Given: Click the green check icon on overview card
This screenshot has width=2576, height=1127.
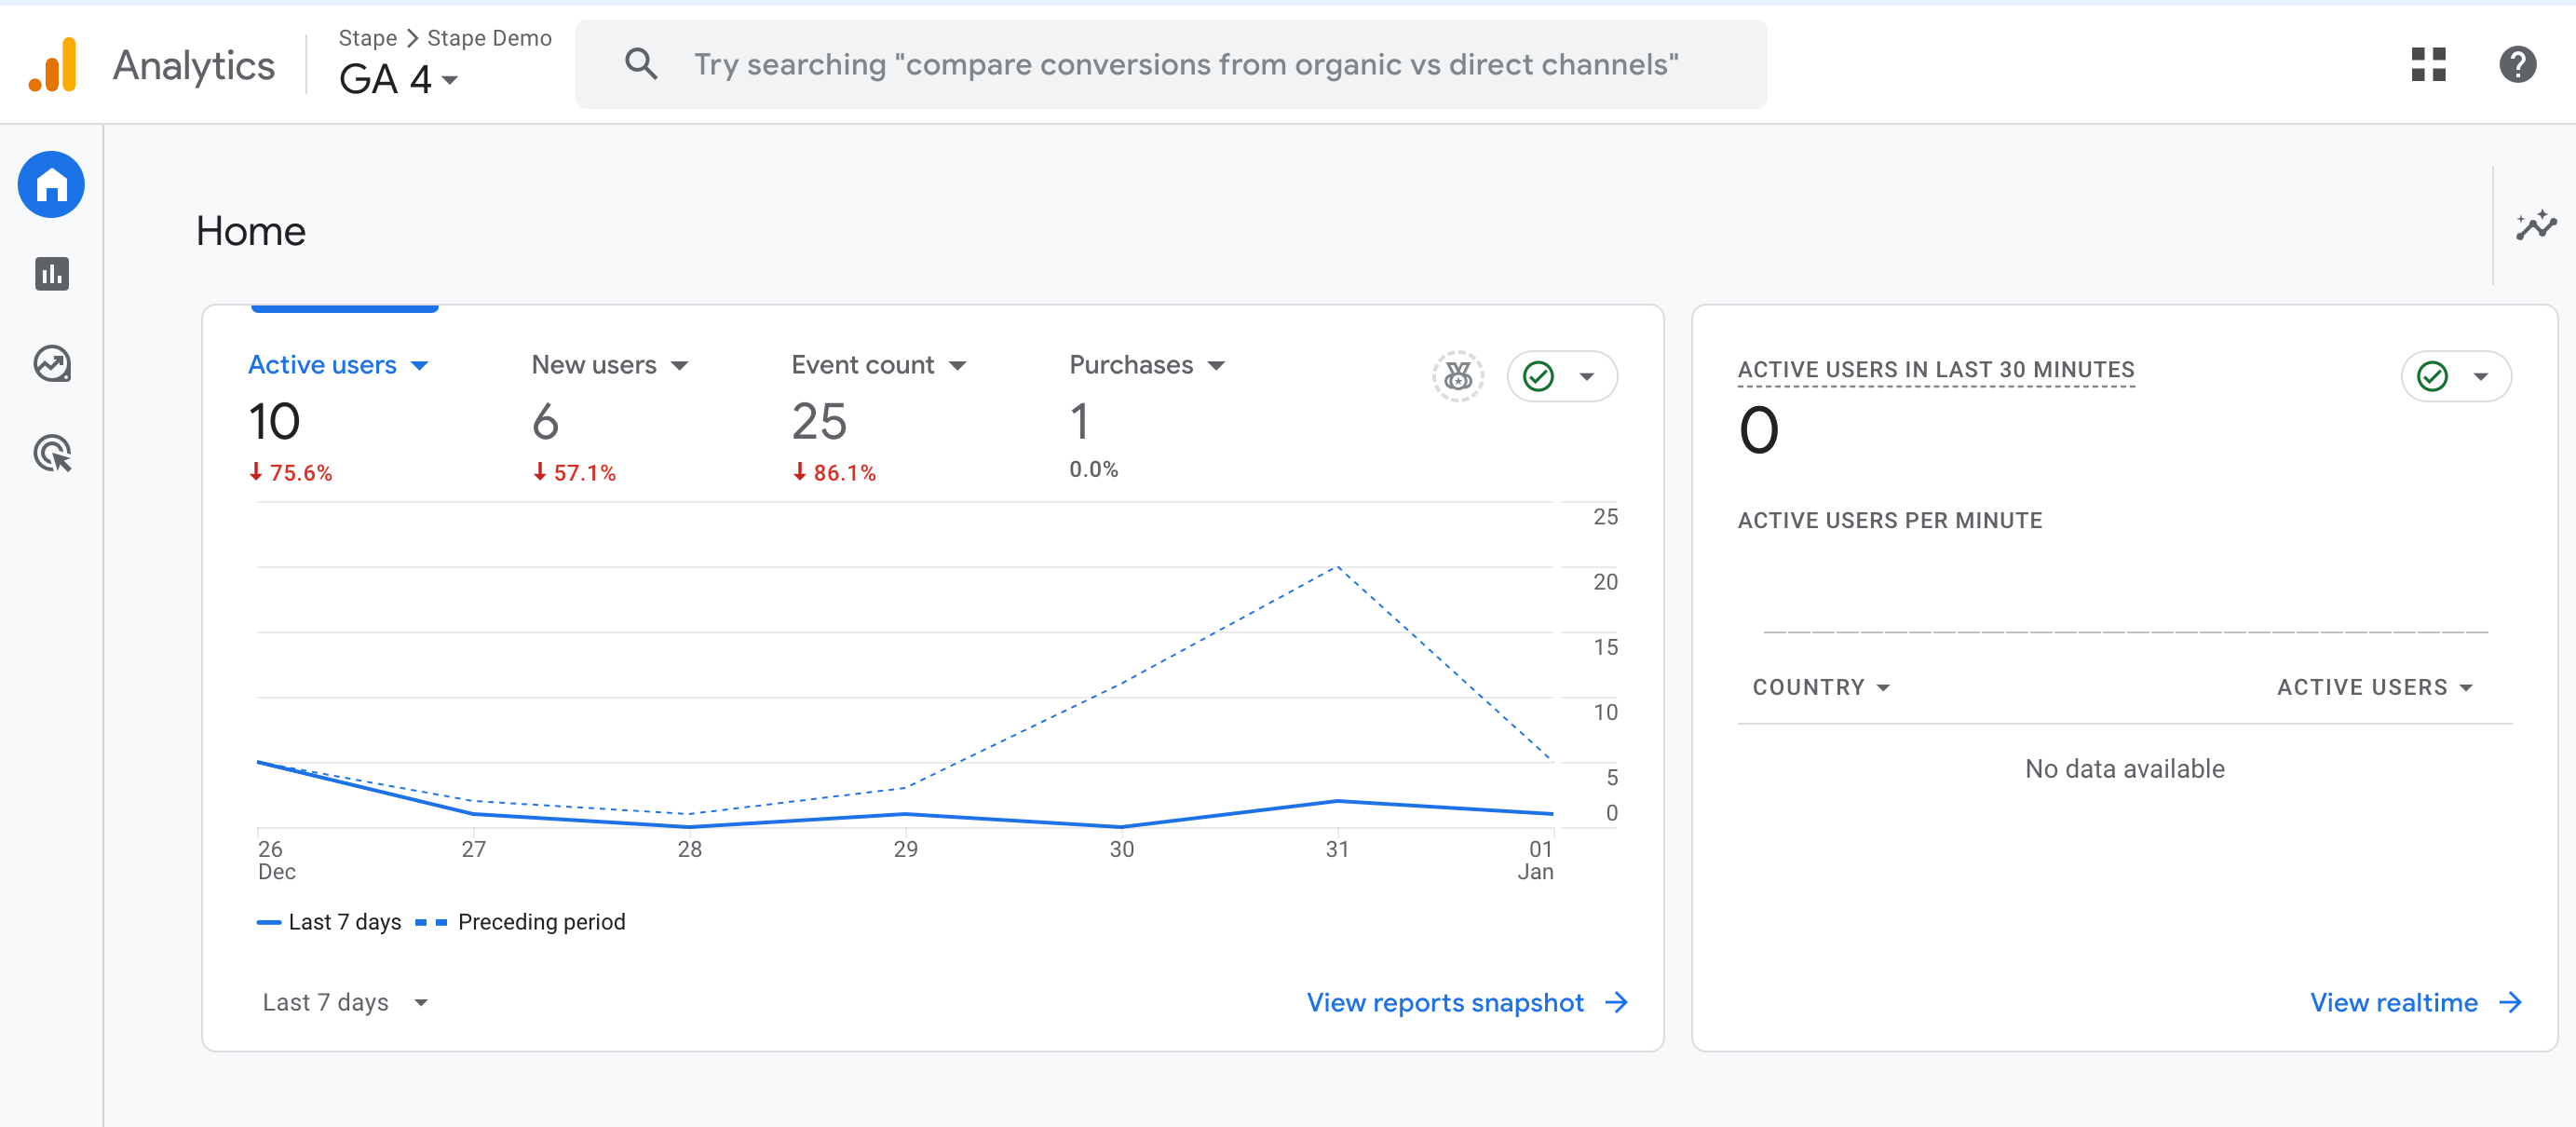Looking at the screenshot, I should click(1538, 376).
